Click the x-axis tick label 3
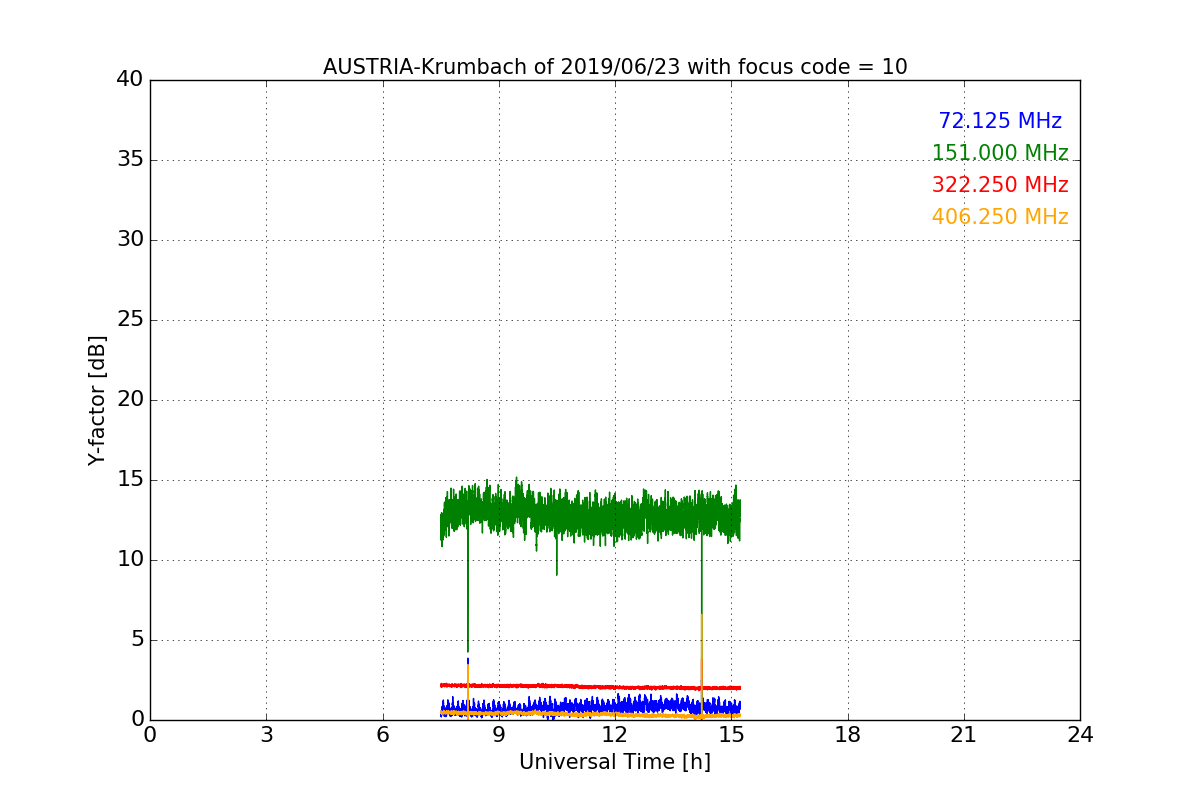1200x800 pixels. pos(266,735)
